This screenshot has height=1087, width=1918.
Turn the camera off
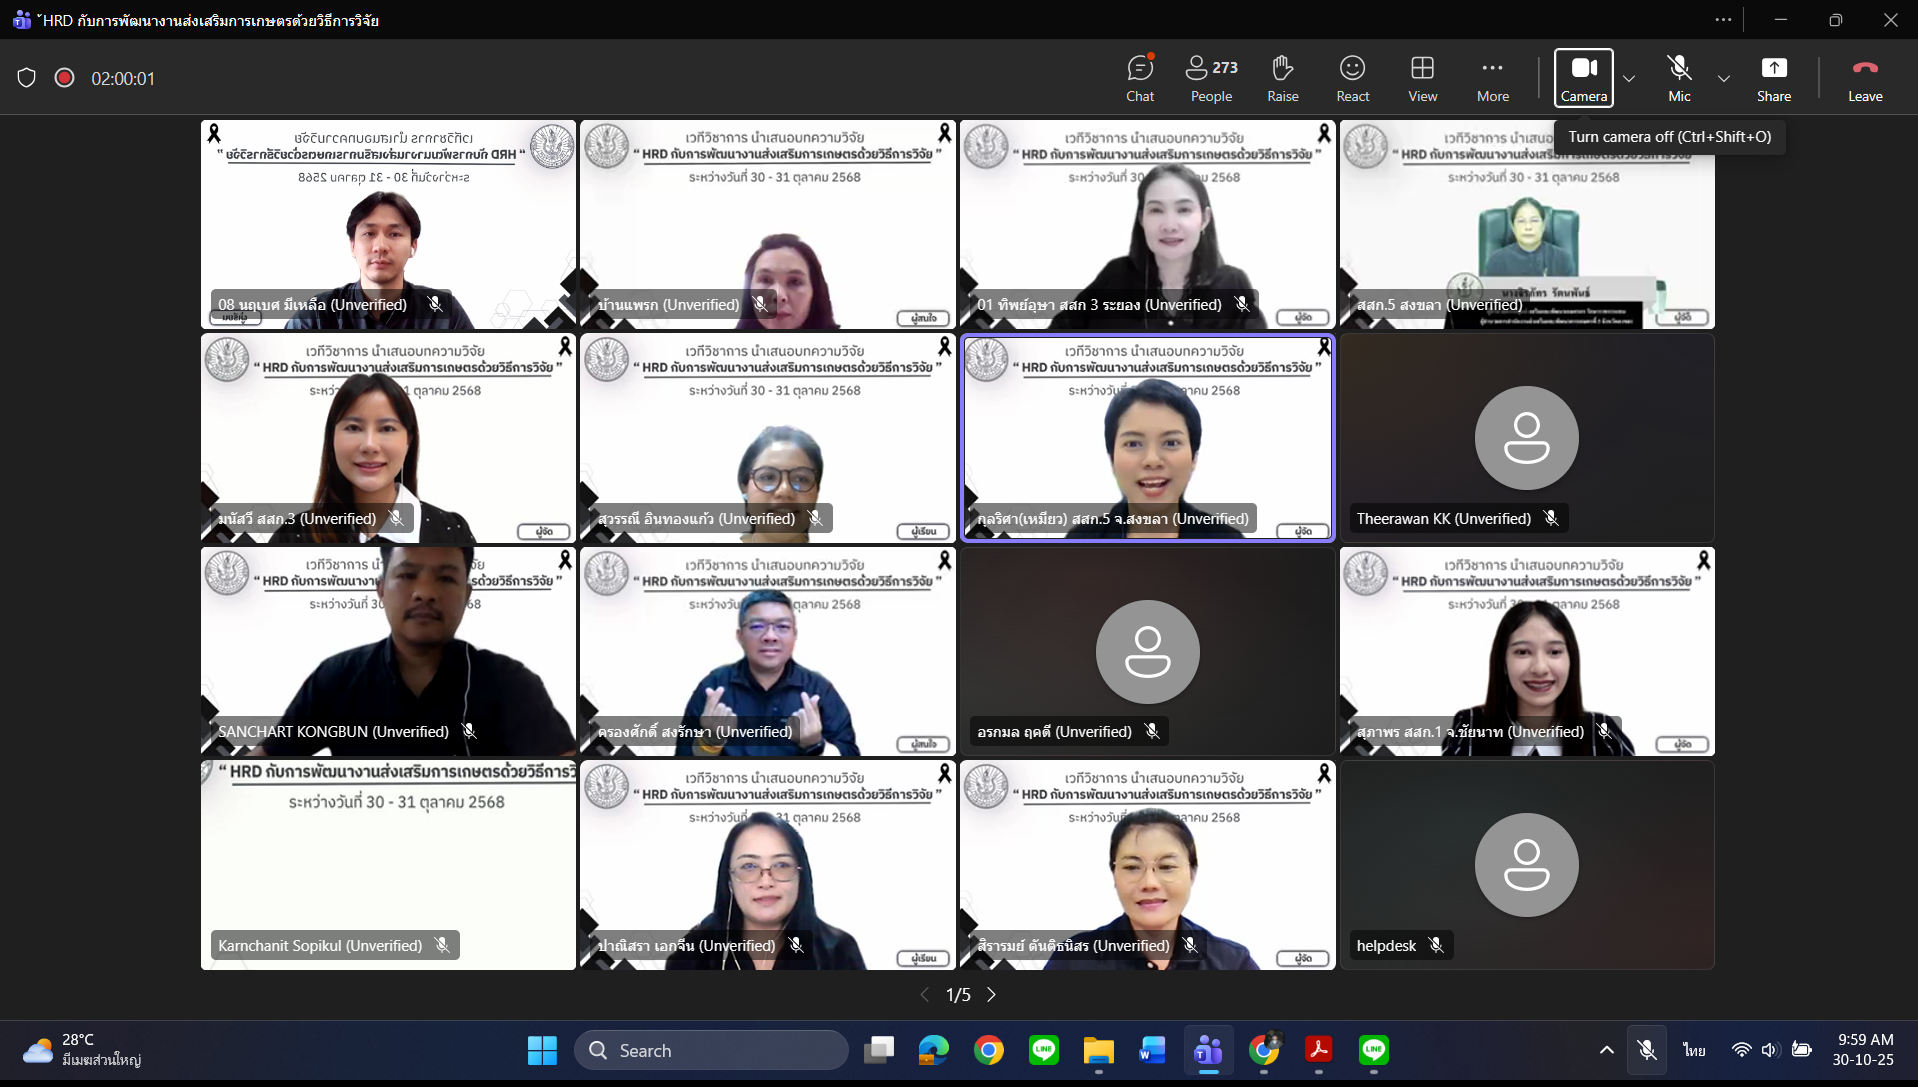pos(1583,78)
